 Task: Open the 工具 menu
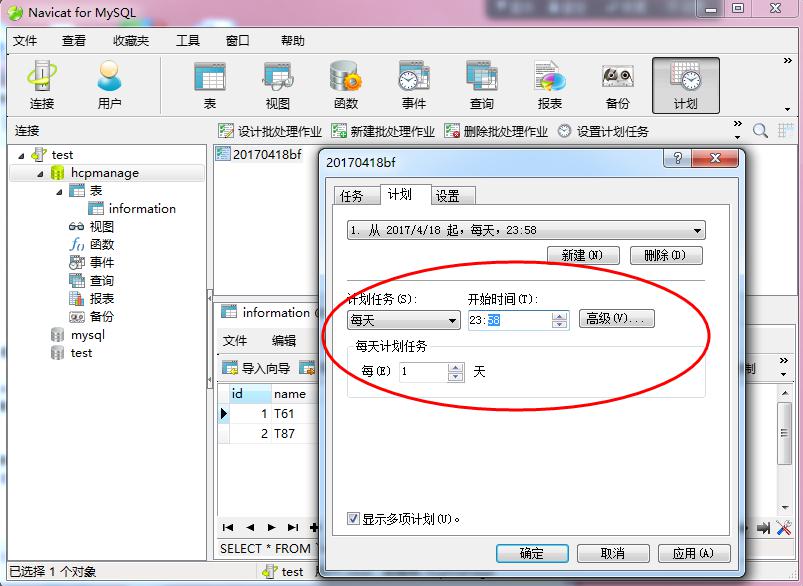pyautogui.click(x=187, y=40)
